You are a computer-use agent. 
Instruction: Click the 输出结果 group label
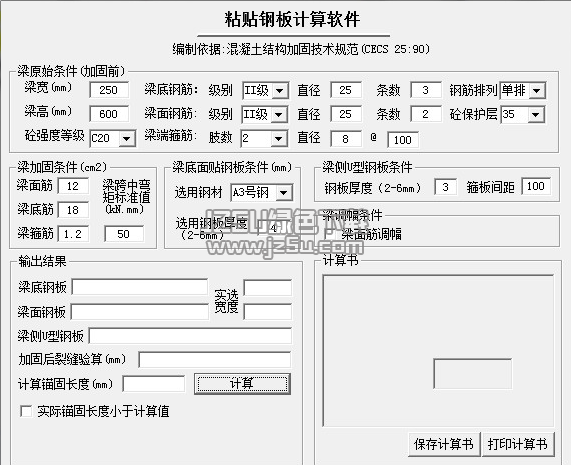[42, 261]
